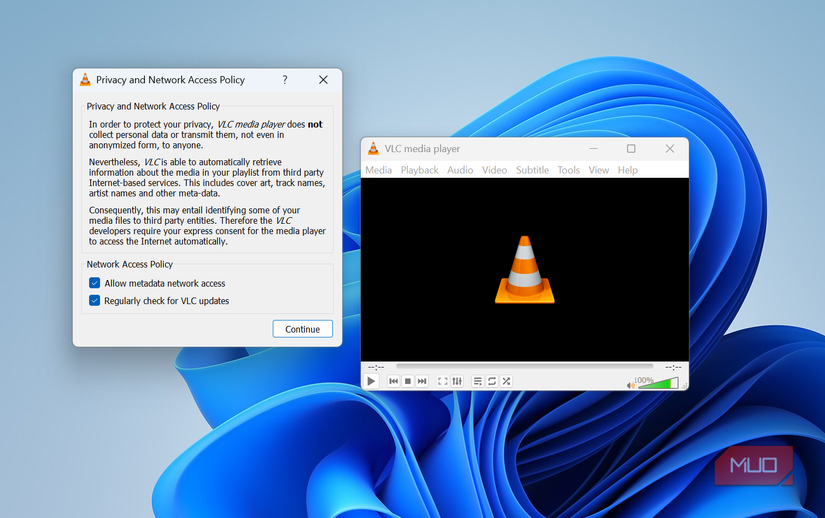Open the Video menu
Screen dimensions: 825x518
click(x=494, y=170)
